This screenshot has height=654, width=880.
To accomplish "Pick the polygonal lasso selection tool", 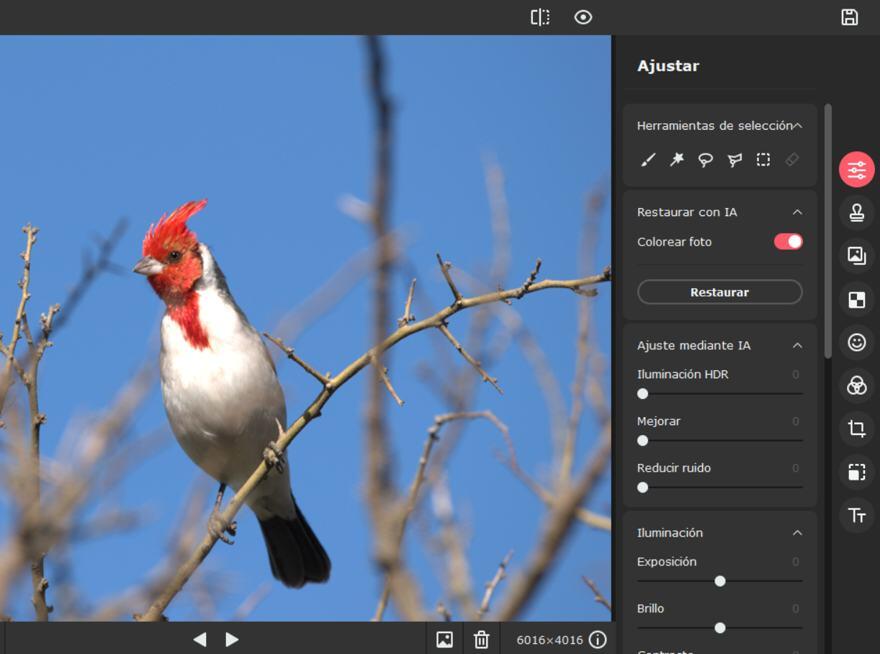I will coord(735,160).
